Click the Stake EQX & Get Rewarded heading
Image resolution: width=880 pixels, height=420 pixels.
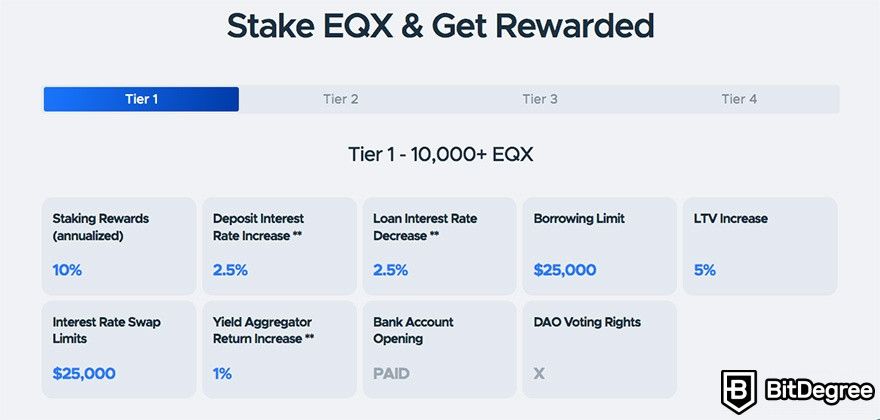(x=440, y=25)
